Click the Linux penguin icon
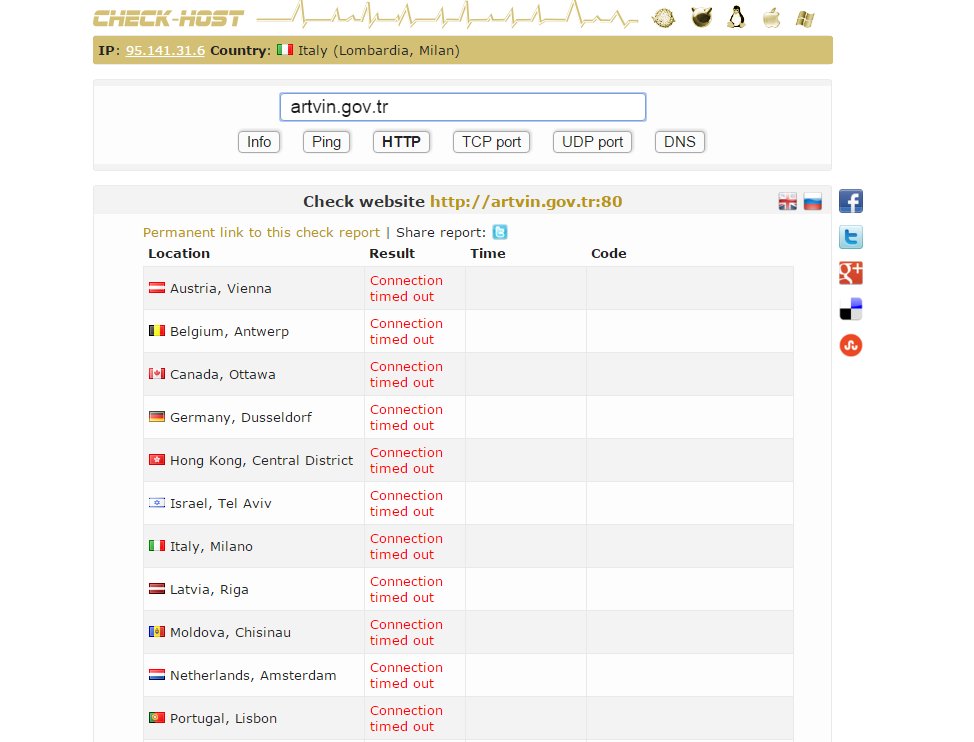This screenshot has width=974, height=742. pyautogui.click(x=736, y=17)
